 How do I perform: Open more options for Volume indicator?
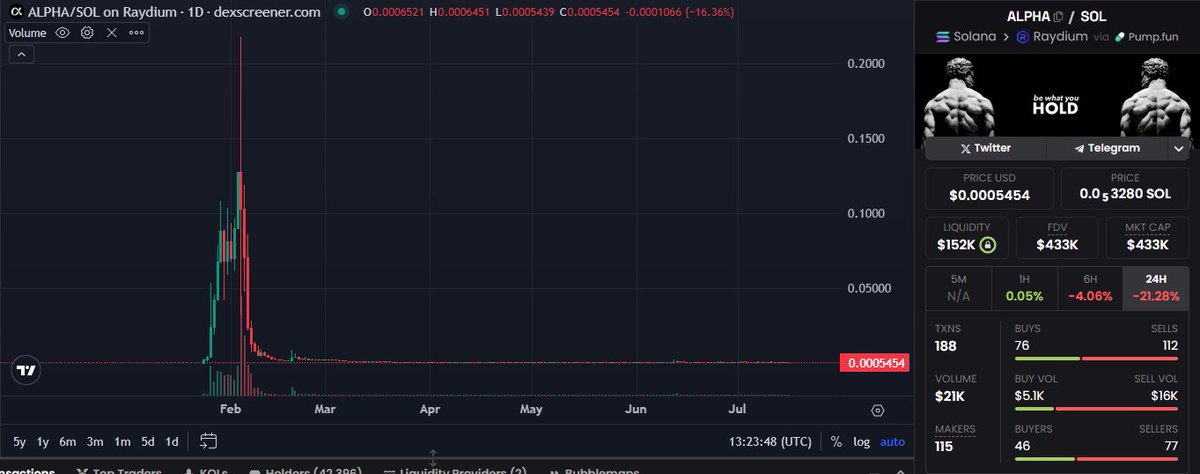(136, 32)
